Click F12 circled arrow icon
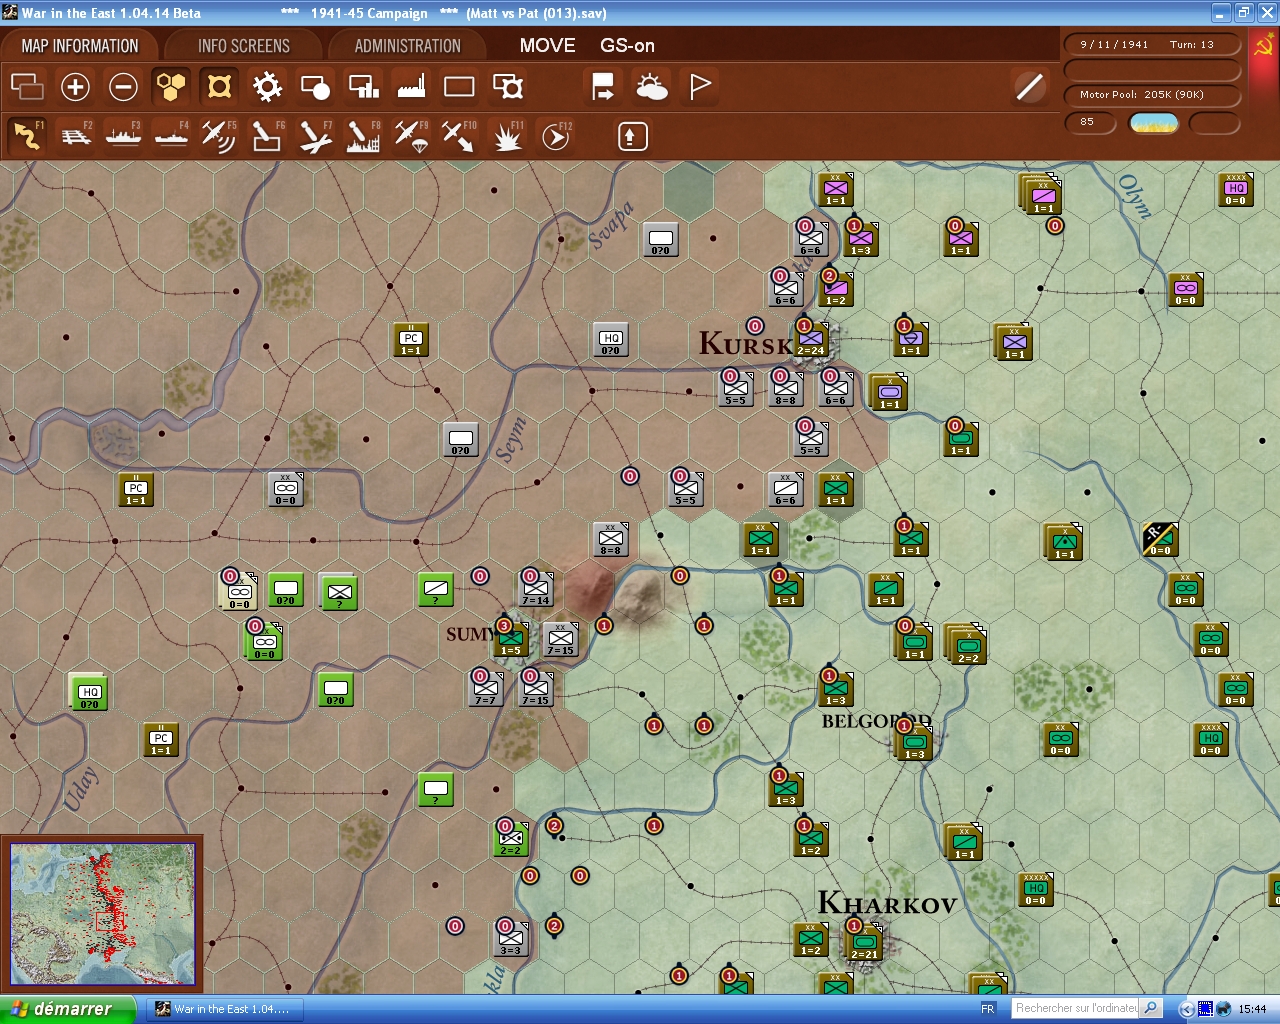1280x1024 pixels. 556,135
